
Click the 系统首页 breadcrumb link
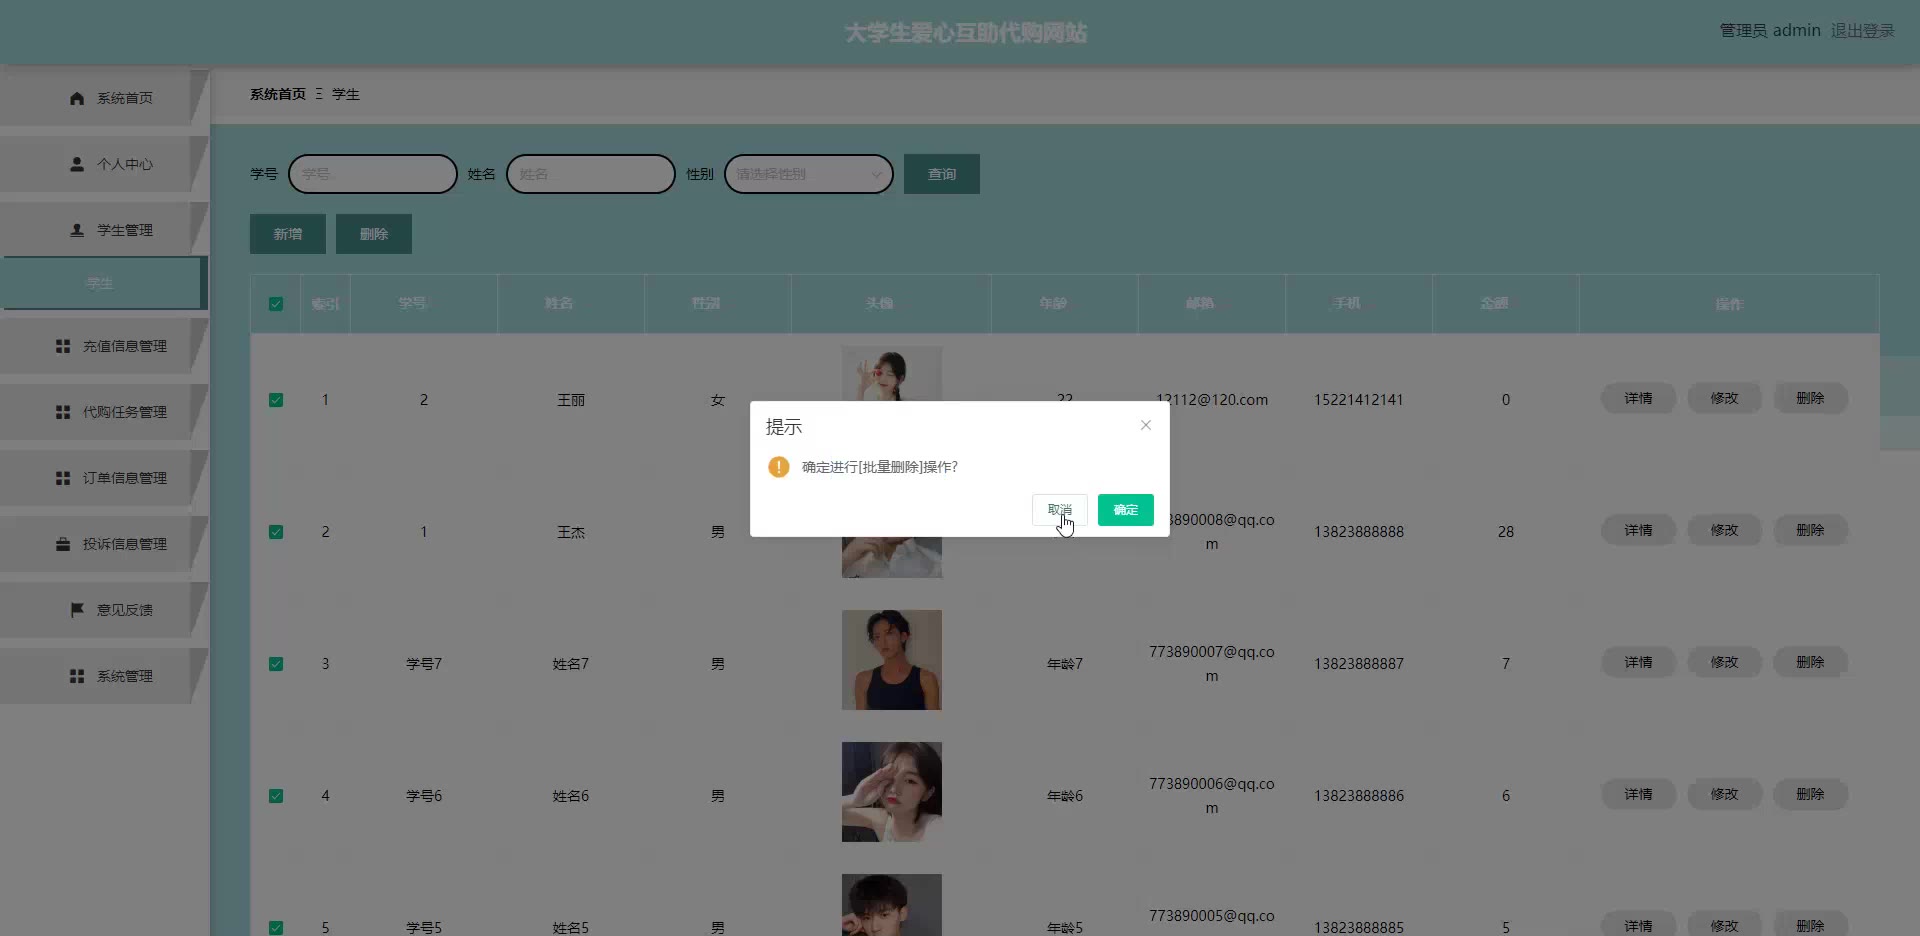pos(278,94)
